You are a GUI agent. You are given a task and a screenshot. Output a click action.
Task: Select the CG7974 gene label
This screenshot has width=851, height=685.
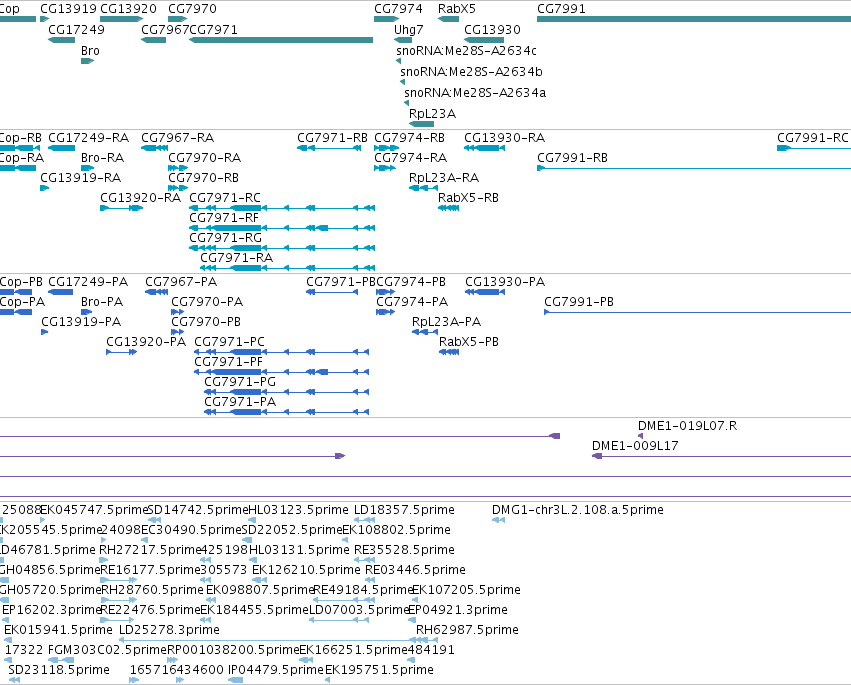click(x=398, y=9)
